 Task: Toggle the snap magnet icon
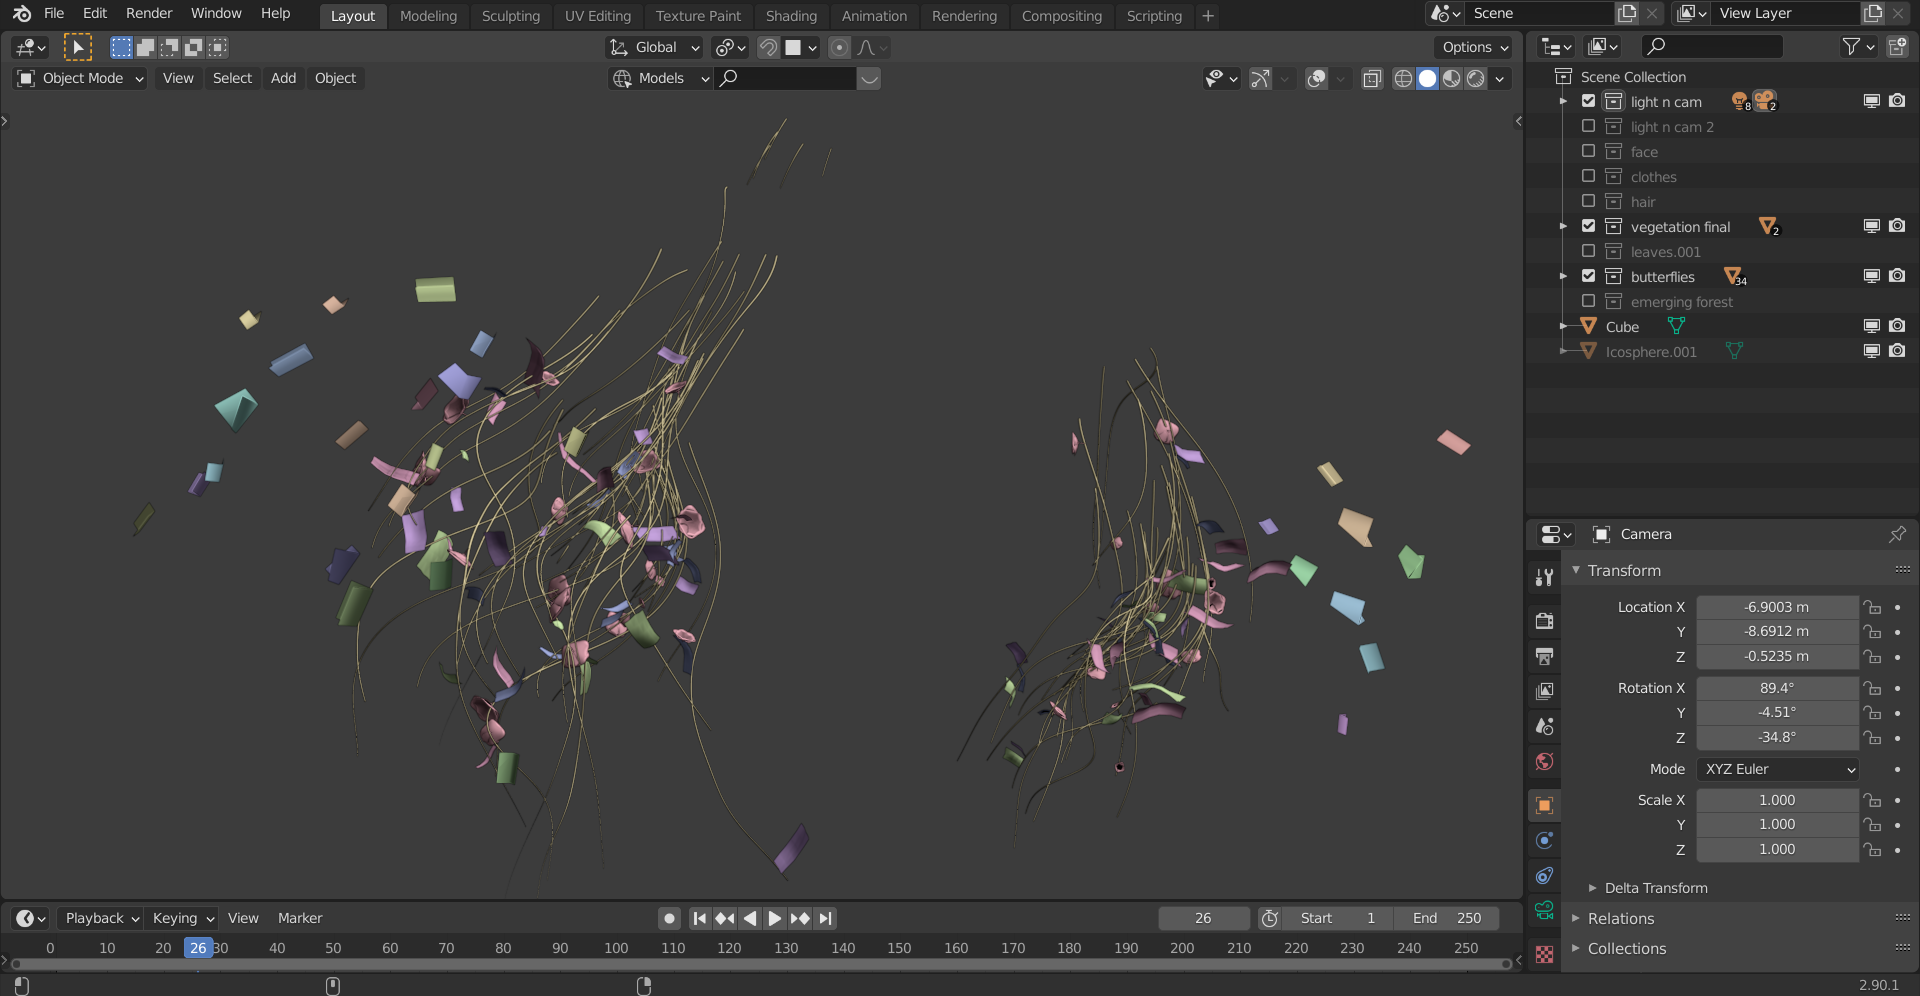pos(768,47)
